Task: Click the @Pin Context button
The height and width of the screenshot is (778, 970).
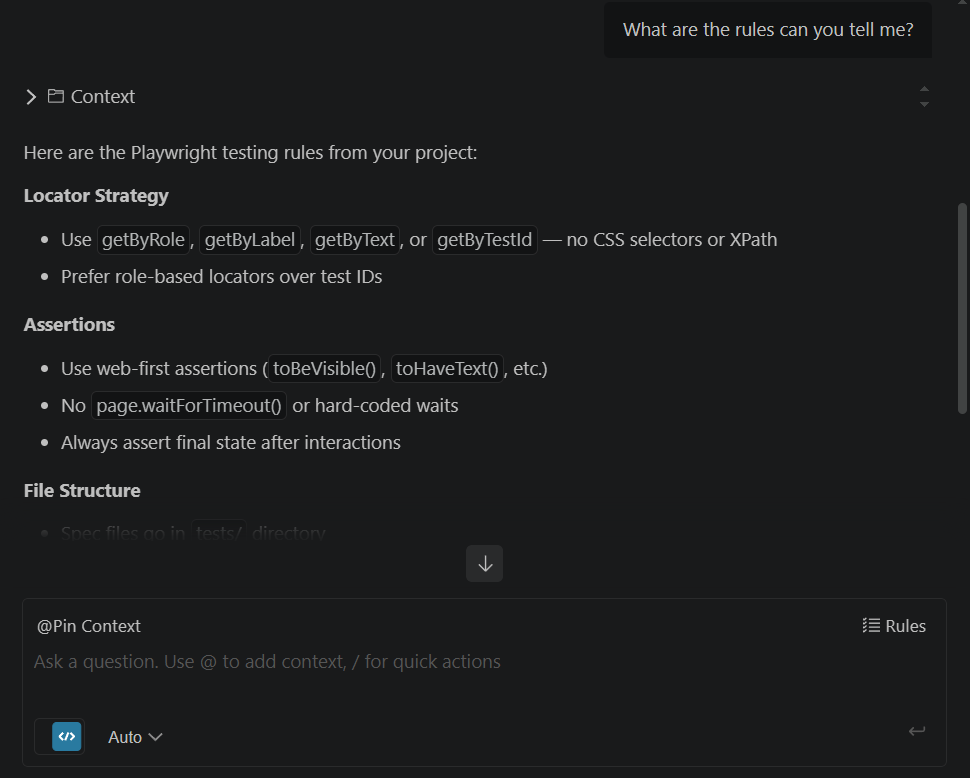Action: (89, 626)
